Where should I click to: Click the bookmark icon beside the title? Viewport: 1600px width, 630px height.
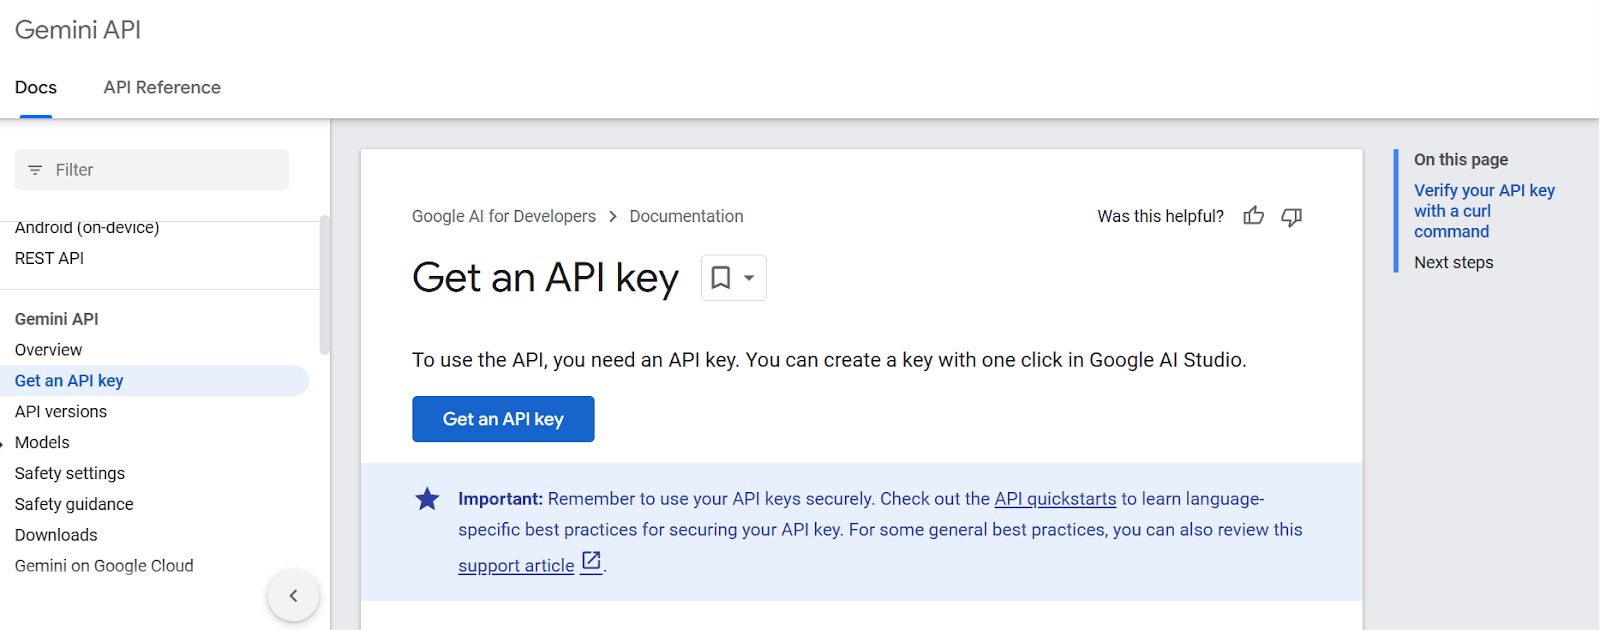pos(720,278)
